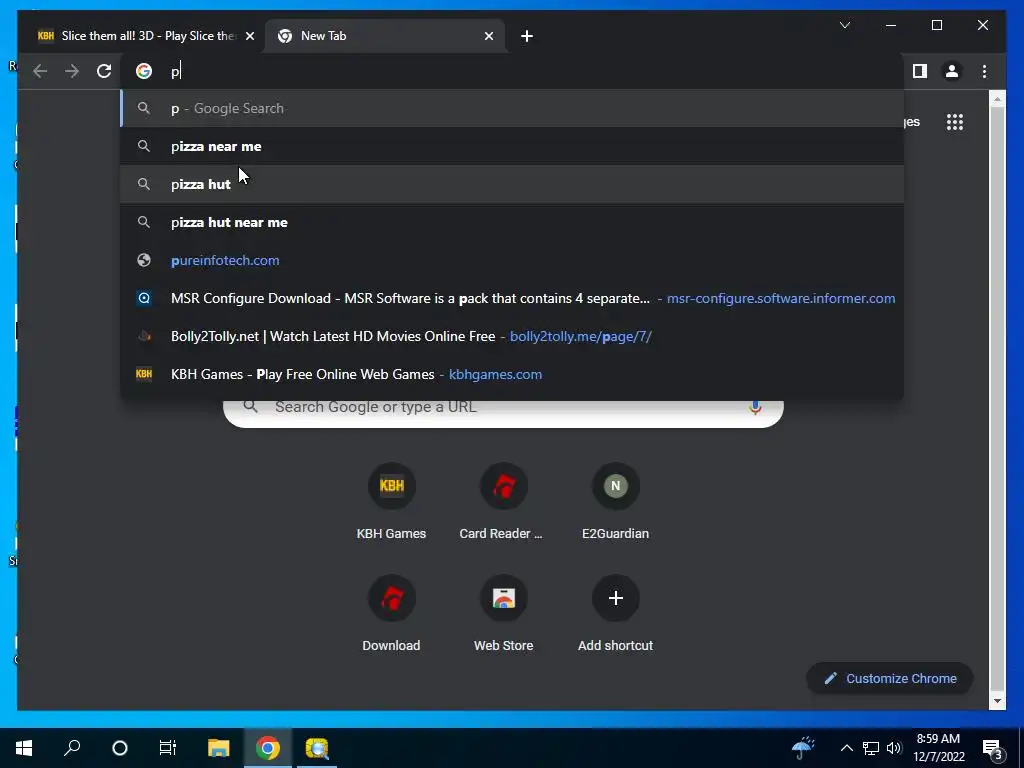The width and height of the screenshot is (1024, 768).
Task: Open the Download shortcut tile
Action: [391, 613]
